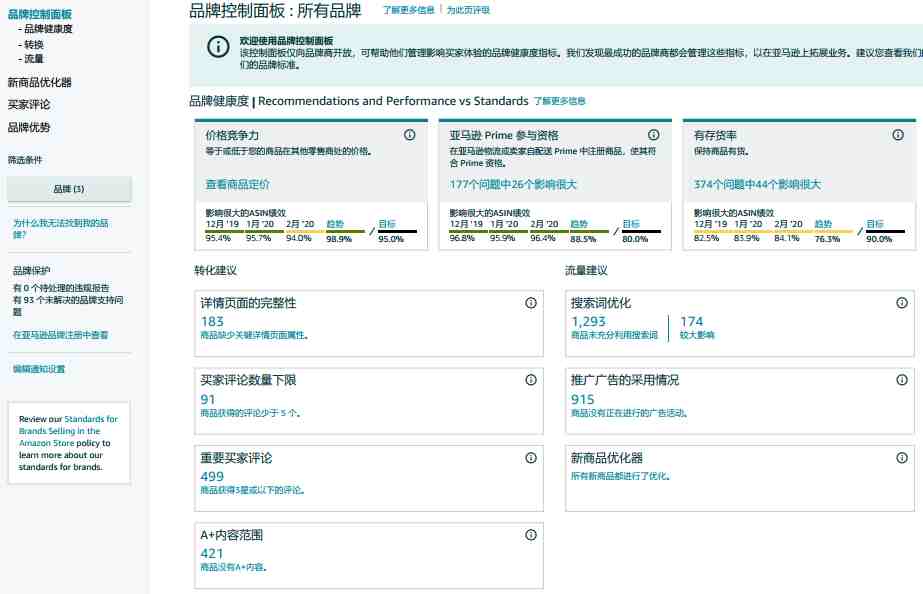Click 了解更多信息 next to Performance vs Standards
This screenshot has height=594, width=923.
click(560, 101)
